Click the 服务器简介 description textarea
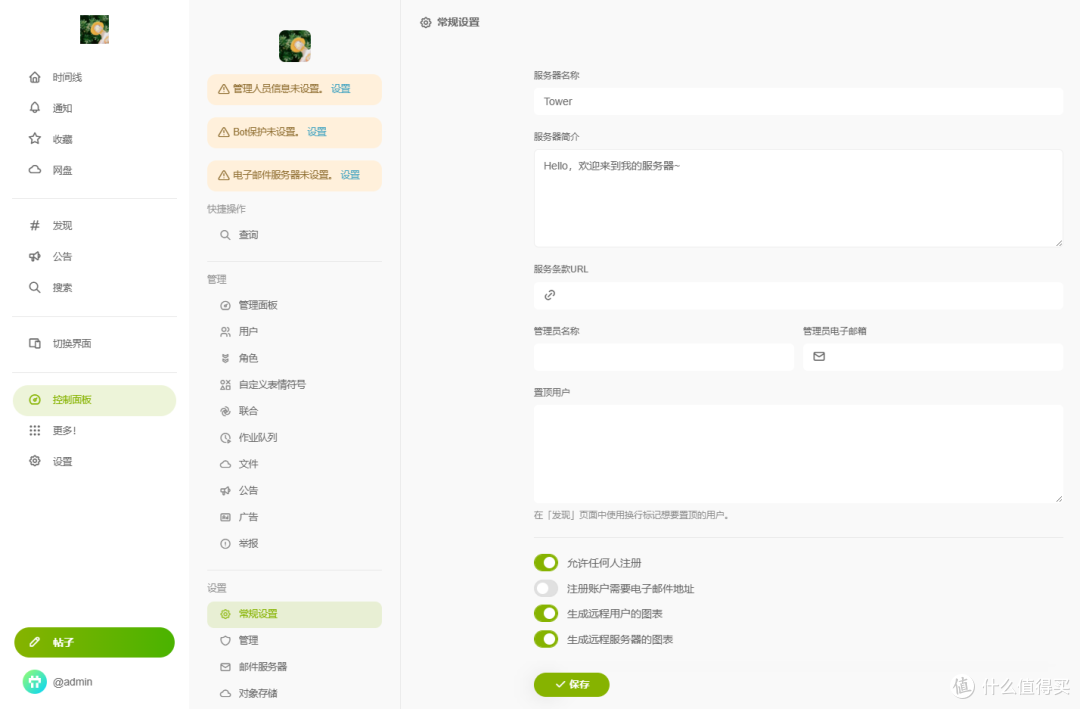Screen dimensions: 1080x709 (798, 198)
